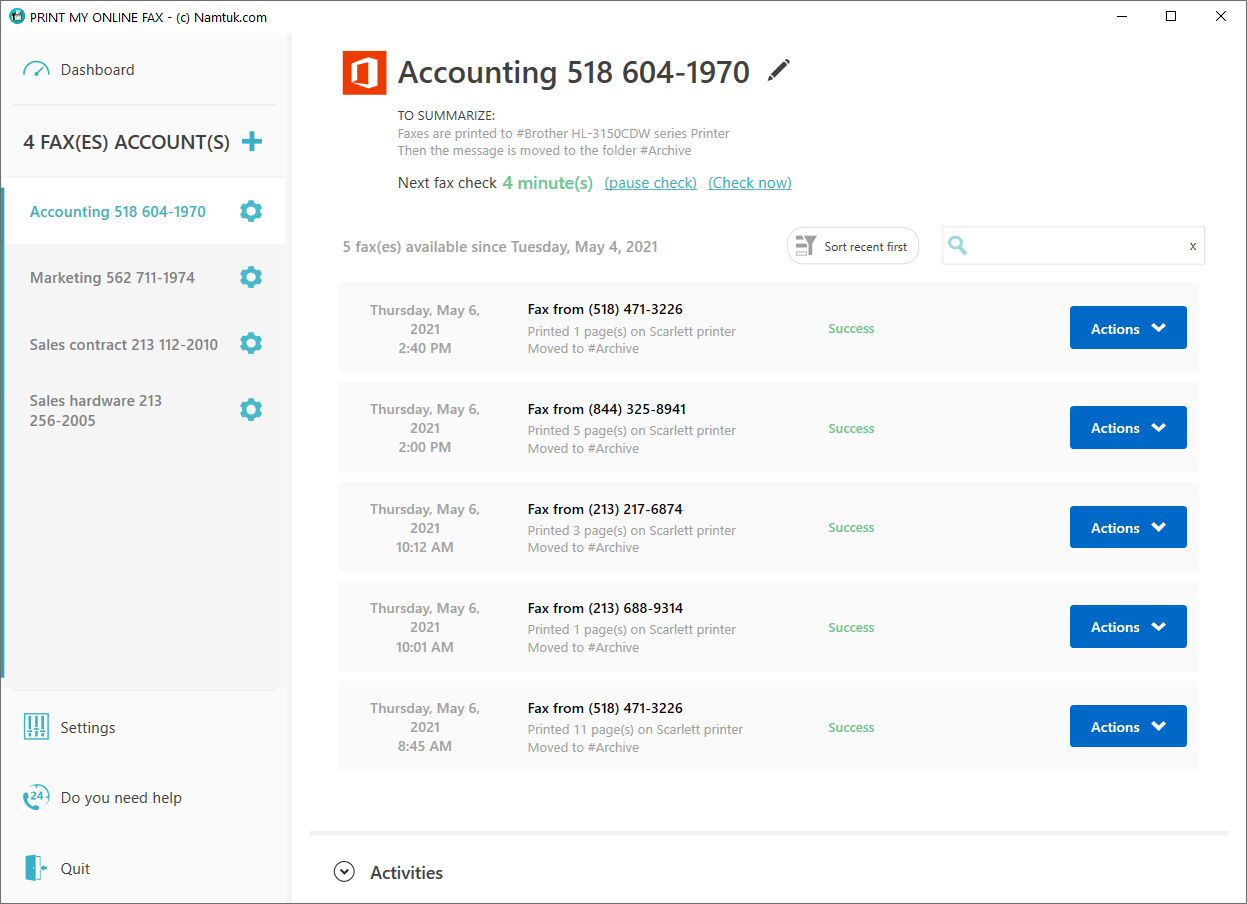Open Actions dropdown for the 8:45 AM fax
The width and height of the screenshot is (1247, 904).
pyautogui.click(x=1128, y=727)
